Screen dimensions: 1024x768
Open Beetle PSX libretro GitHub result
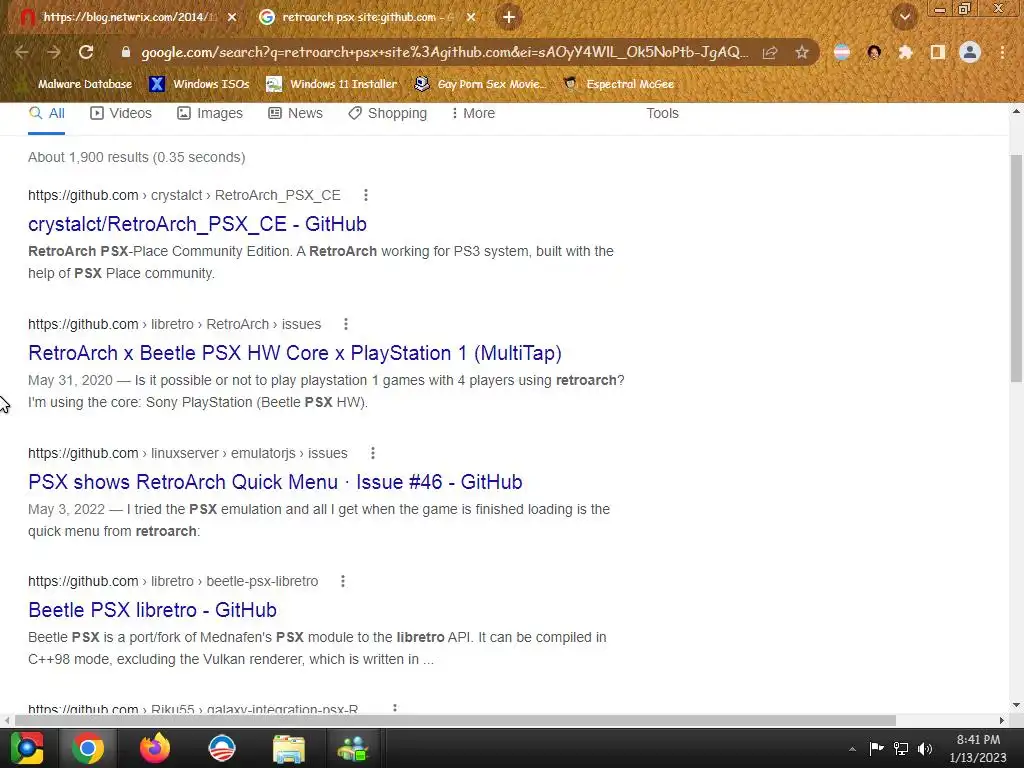[x=152, y=610]
